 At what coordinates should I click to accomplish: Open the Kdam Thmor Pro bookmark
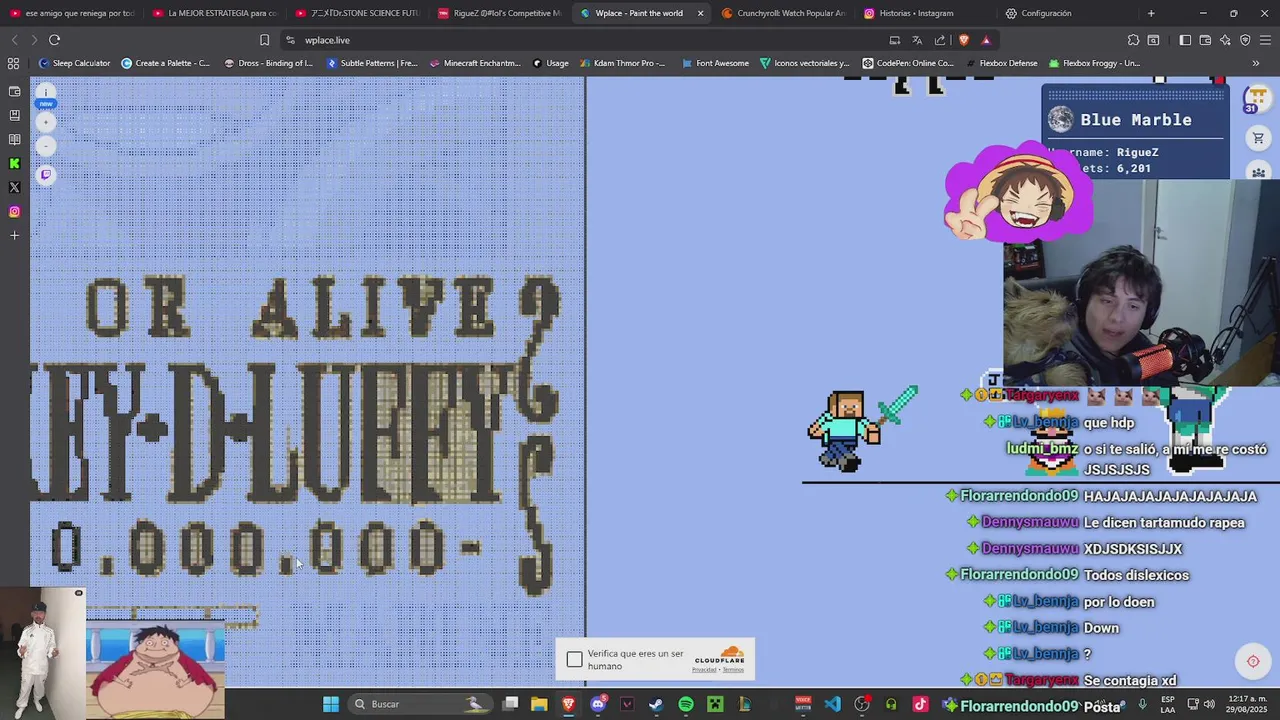tap(622, 63)
